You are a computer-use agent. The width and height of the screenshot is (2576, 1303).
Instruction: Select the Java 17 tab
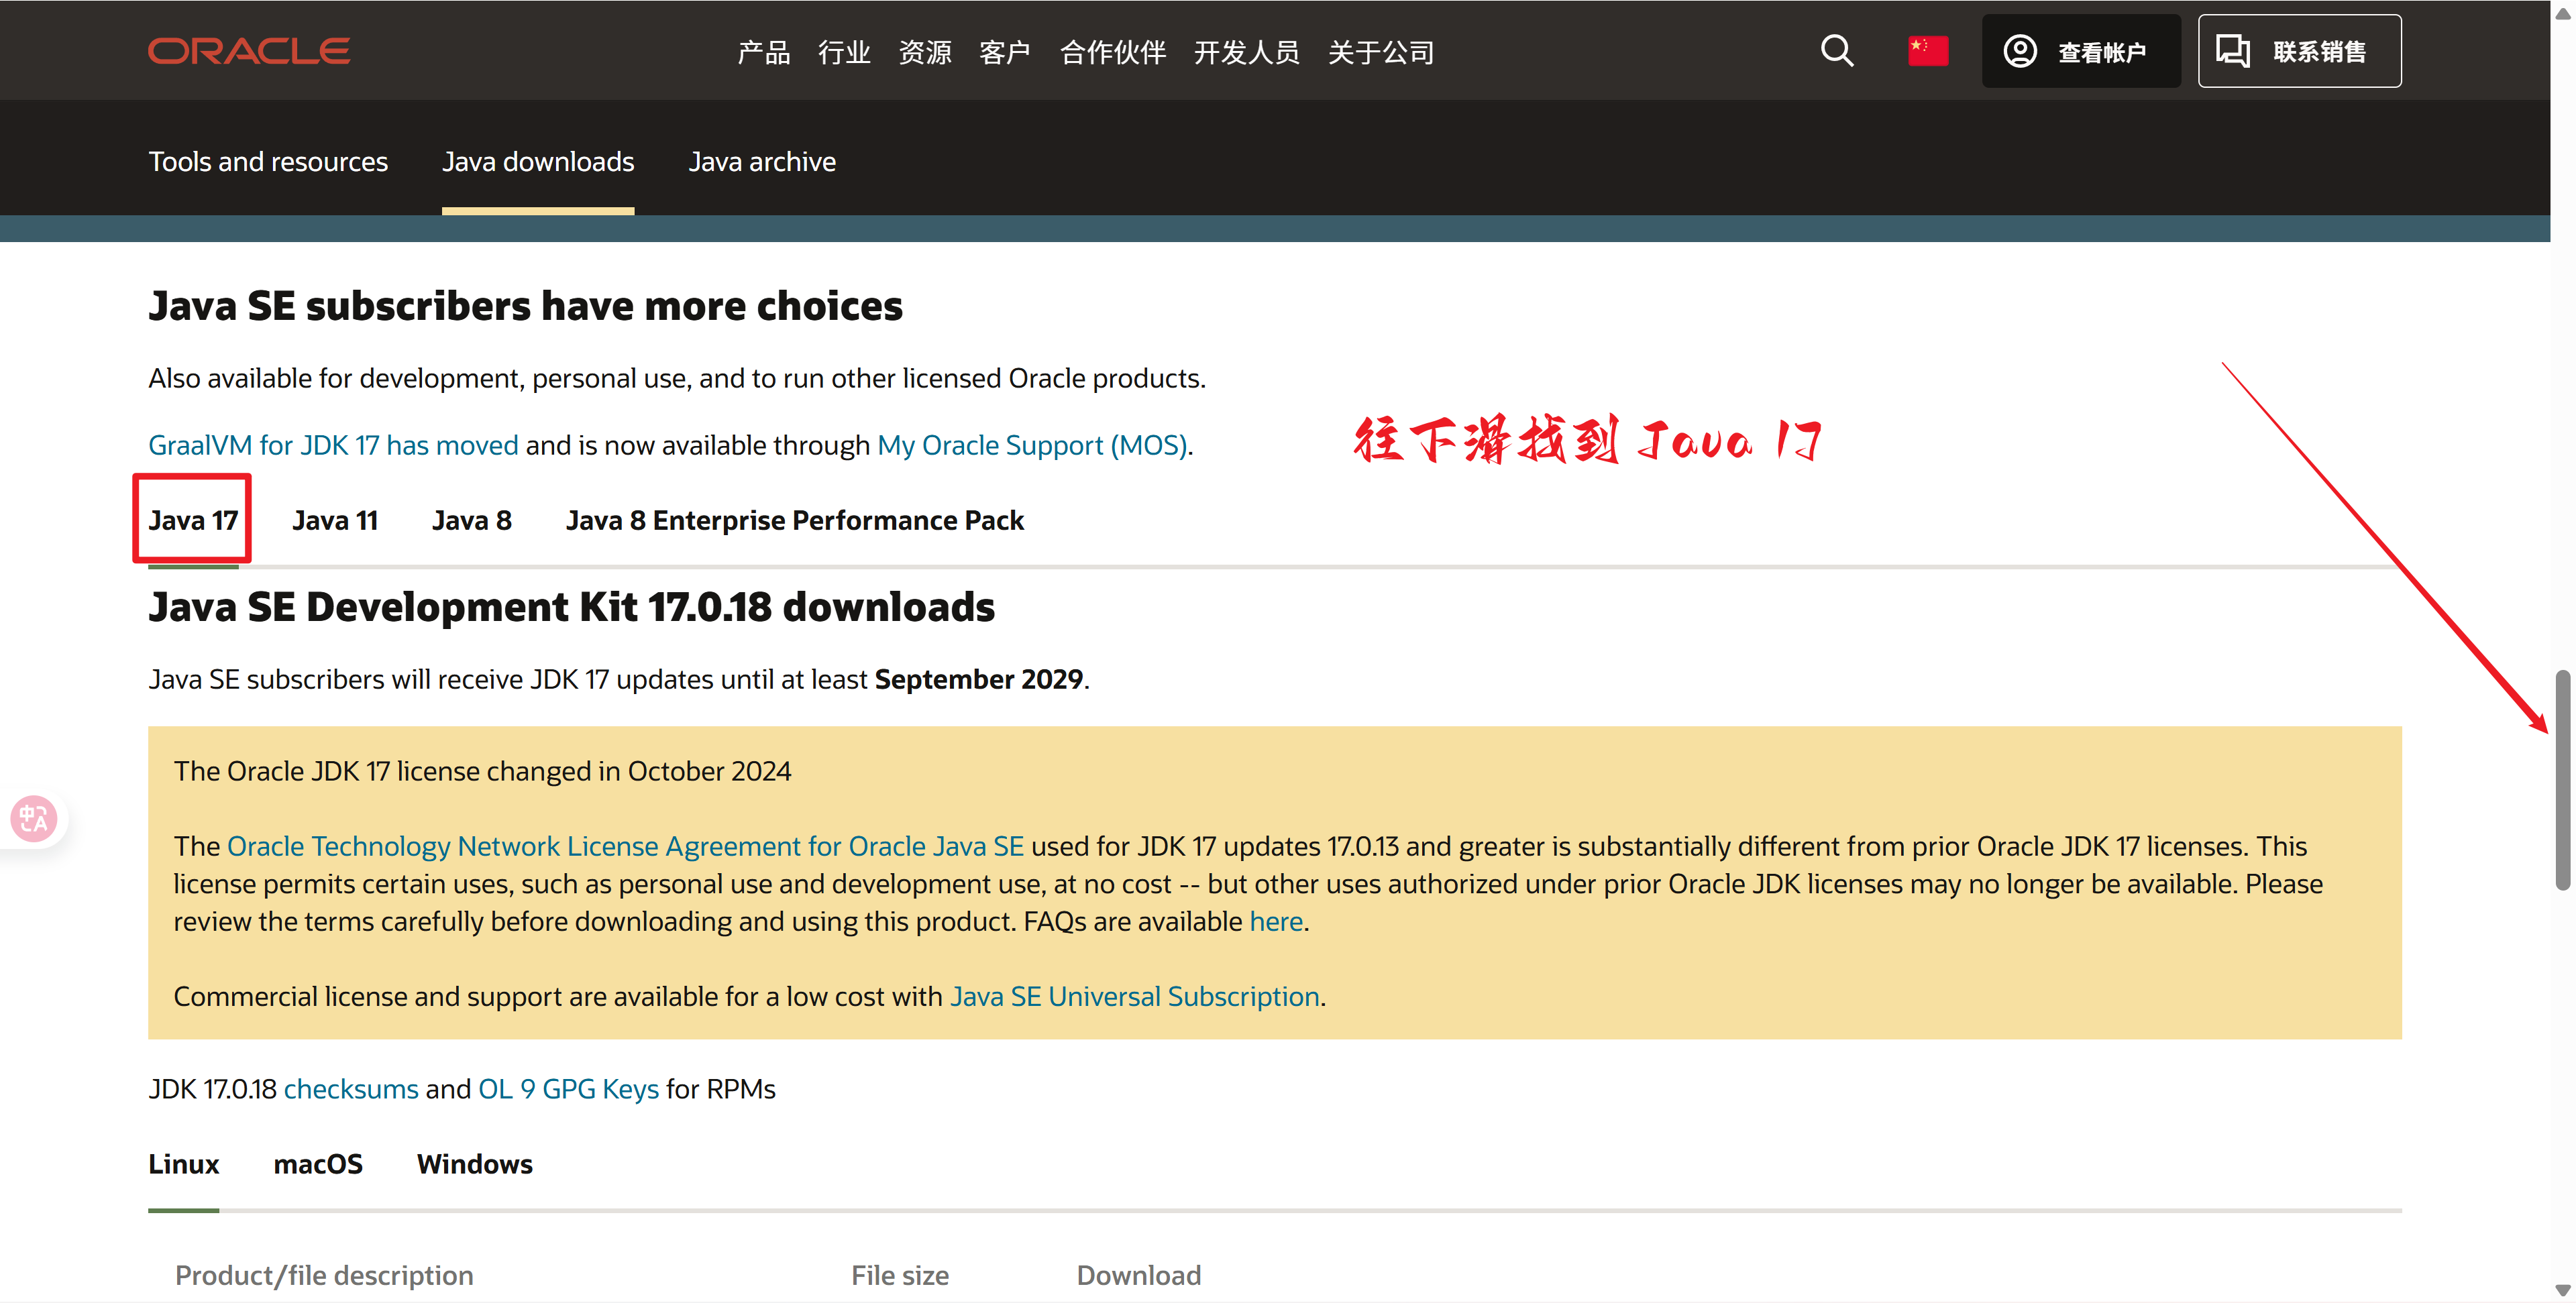click(x=193, y=520)
